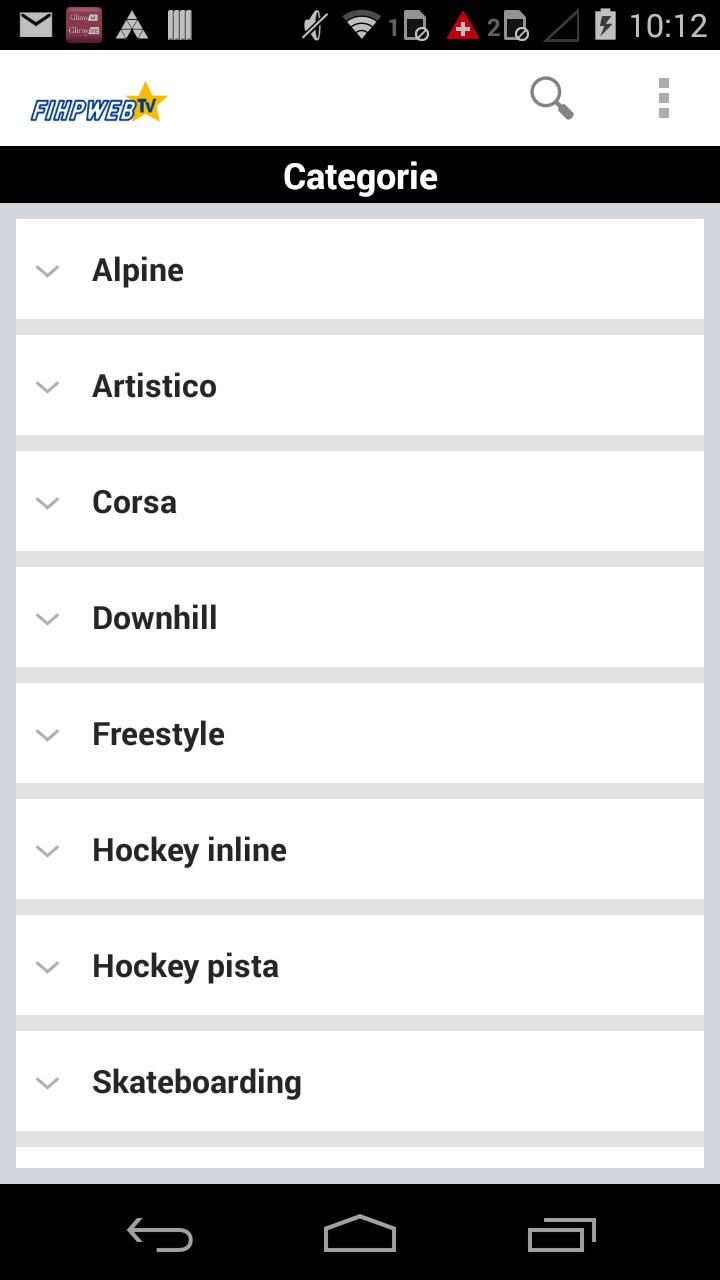Expand the Hockey inline chevron

[x=48, y=850]
